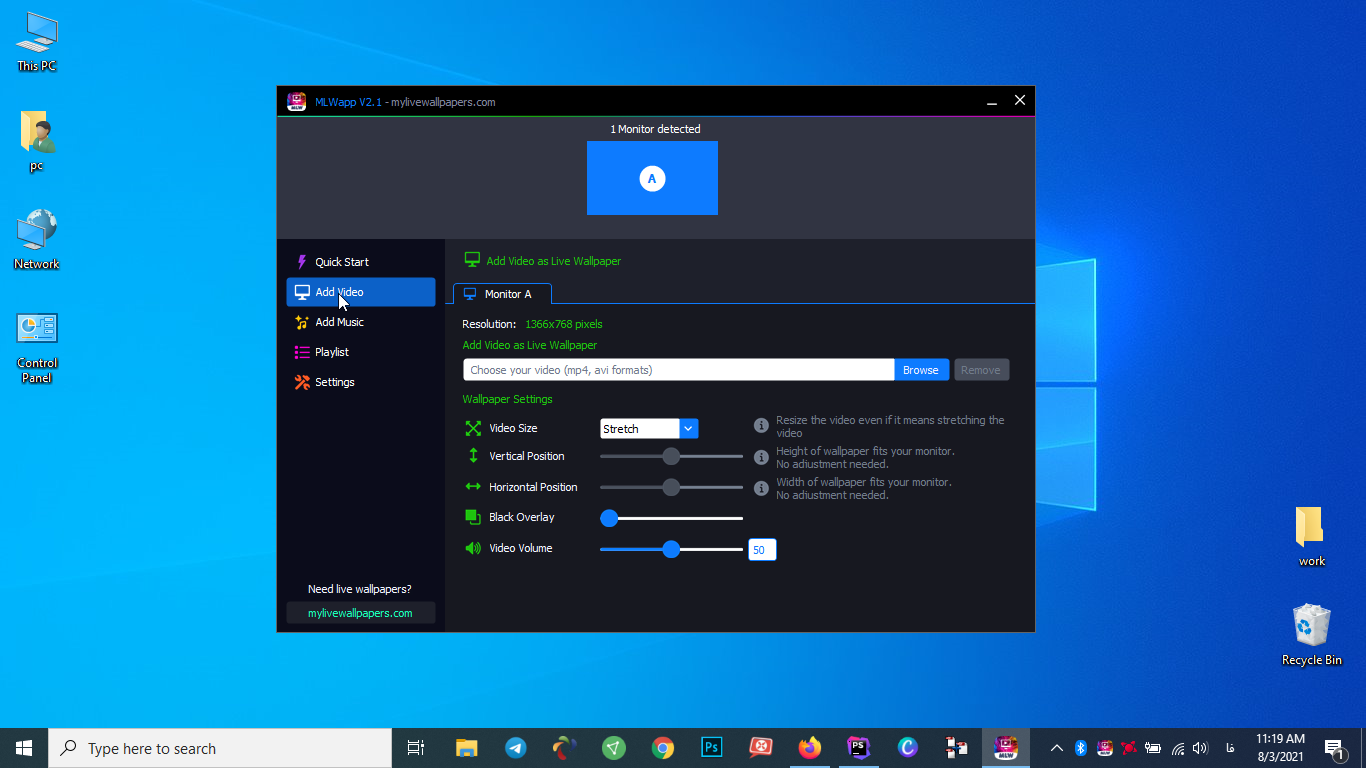Click the Video Size expand-arrows icon
The image size is (1366, 768).
coord(473,428)
